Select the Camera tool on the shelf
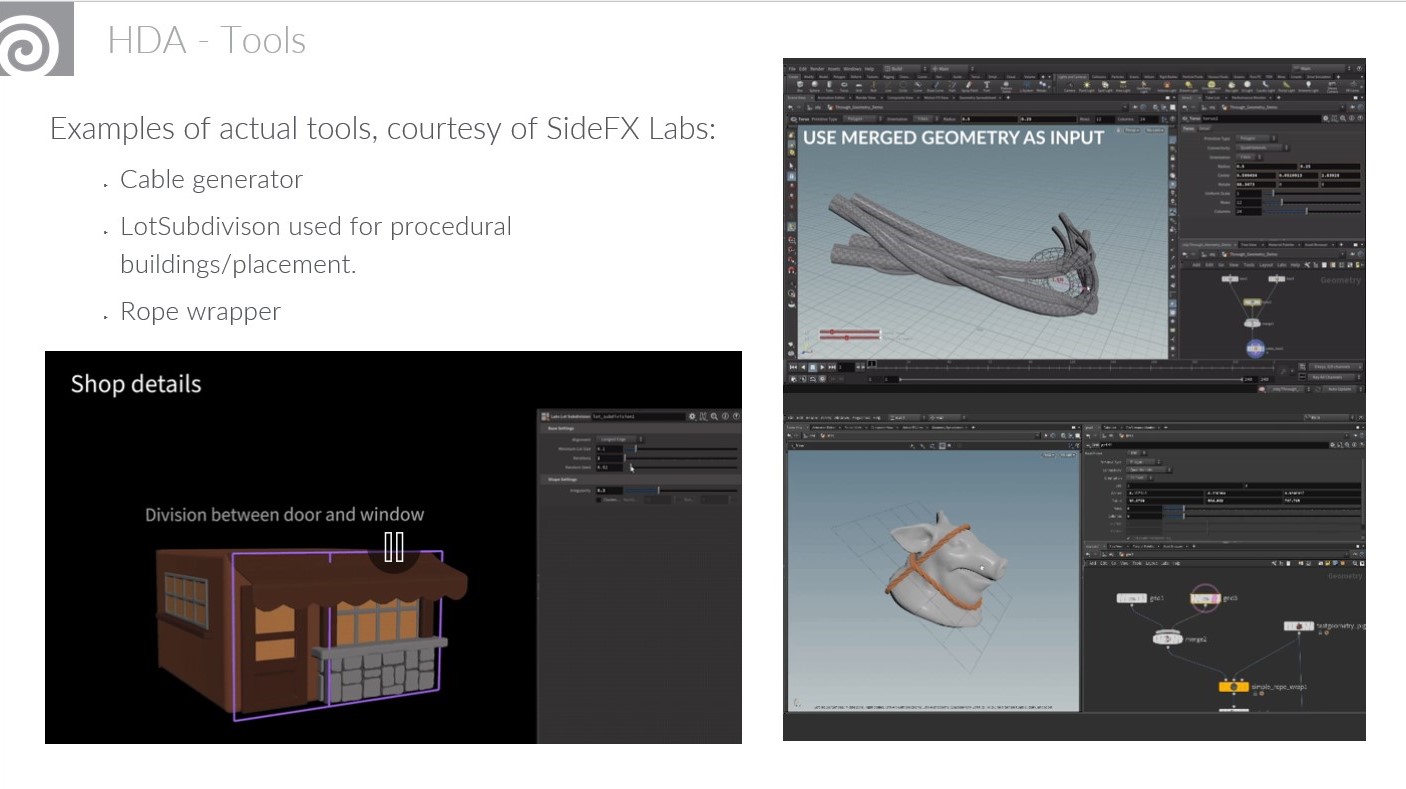This screenshot has height=789, width=1406. (1070, 85)
